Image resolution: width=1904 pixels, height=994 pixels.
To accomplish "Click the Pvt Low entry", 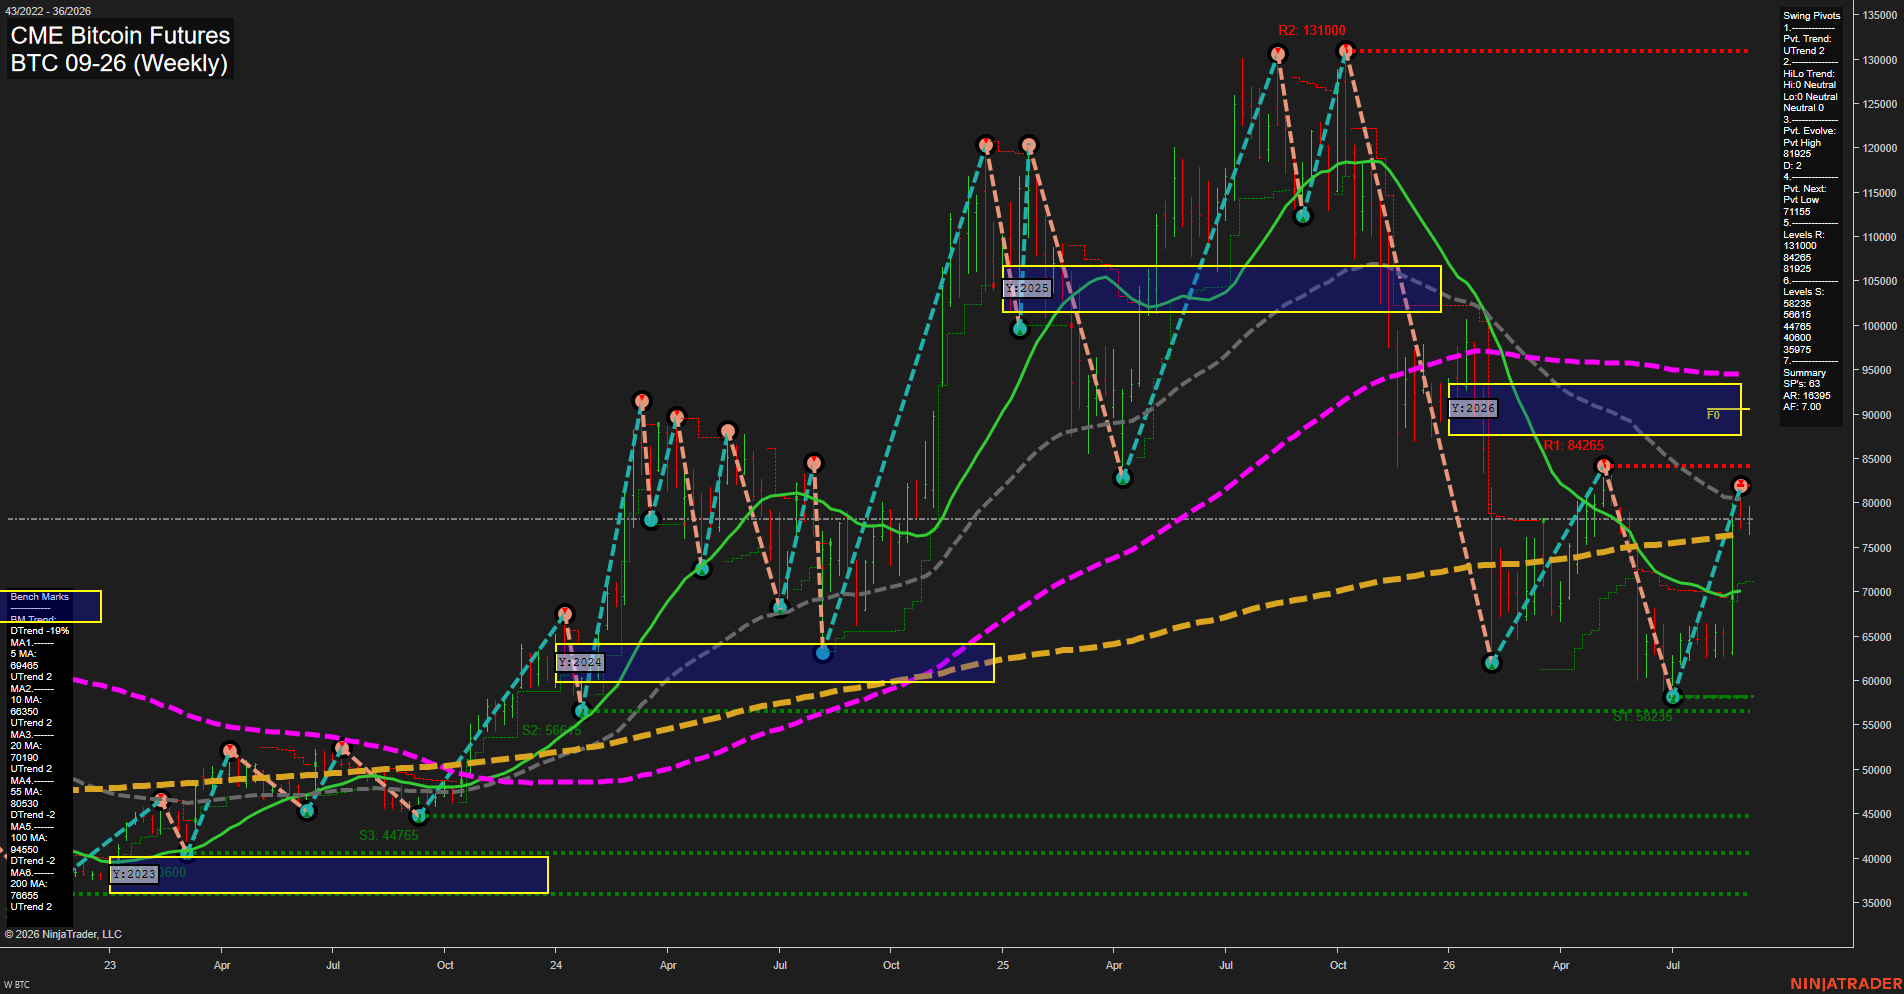I will click(x=1801, y=200).
